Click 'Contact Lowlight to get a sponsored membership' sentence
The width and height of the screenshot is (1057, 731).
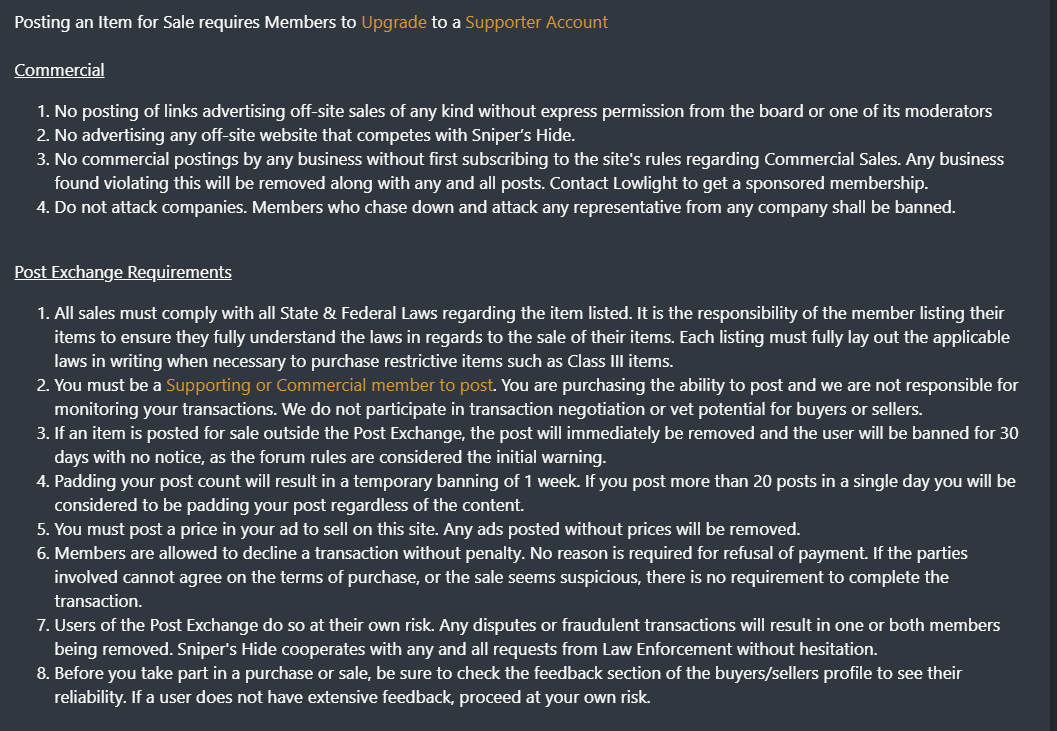pos(739,183)
